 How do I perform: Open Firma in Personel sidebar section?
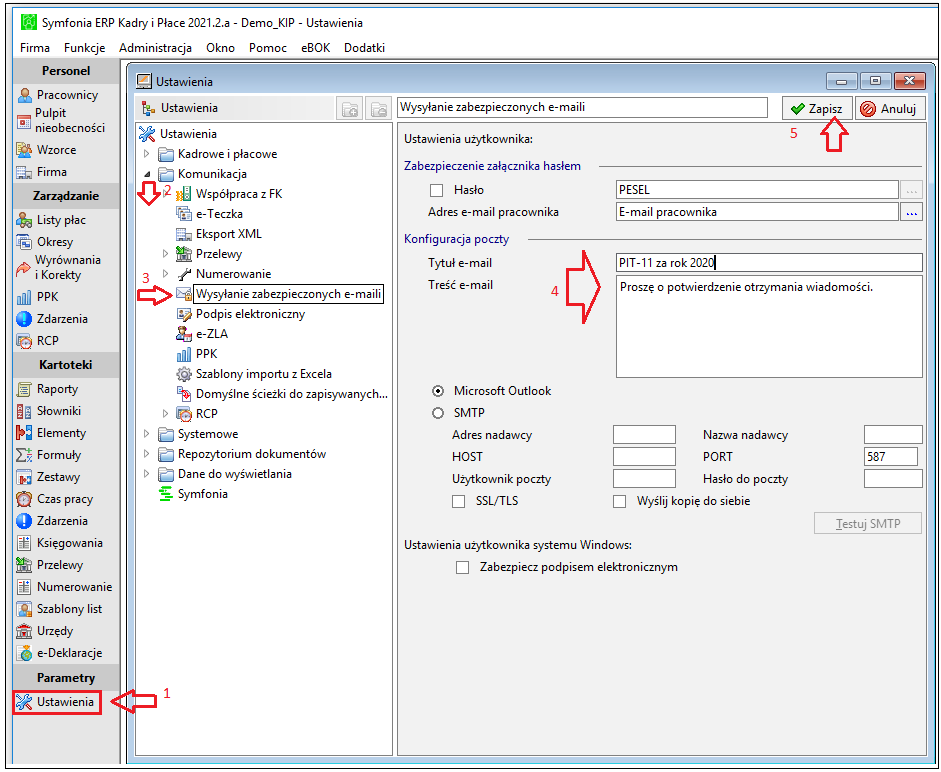click(x=42, y=172)
